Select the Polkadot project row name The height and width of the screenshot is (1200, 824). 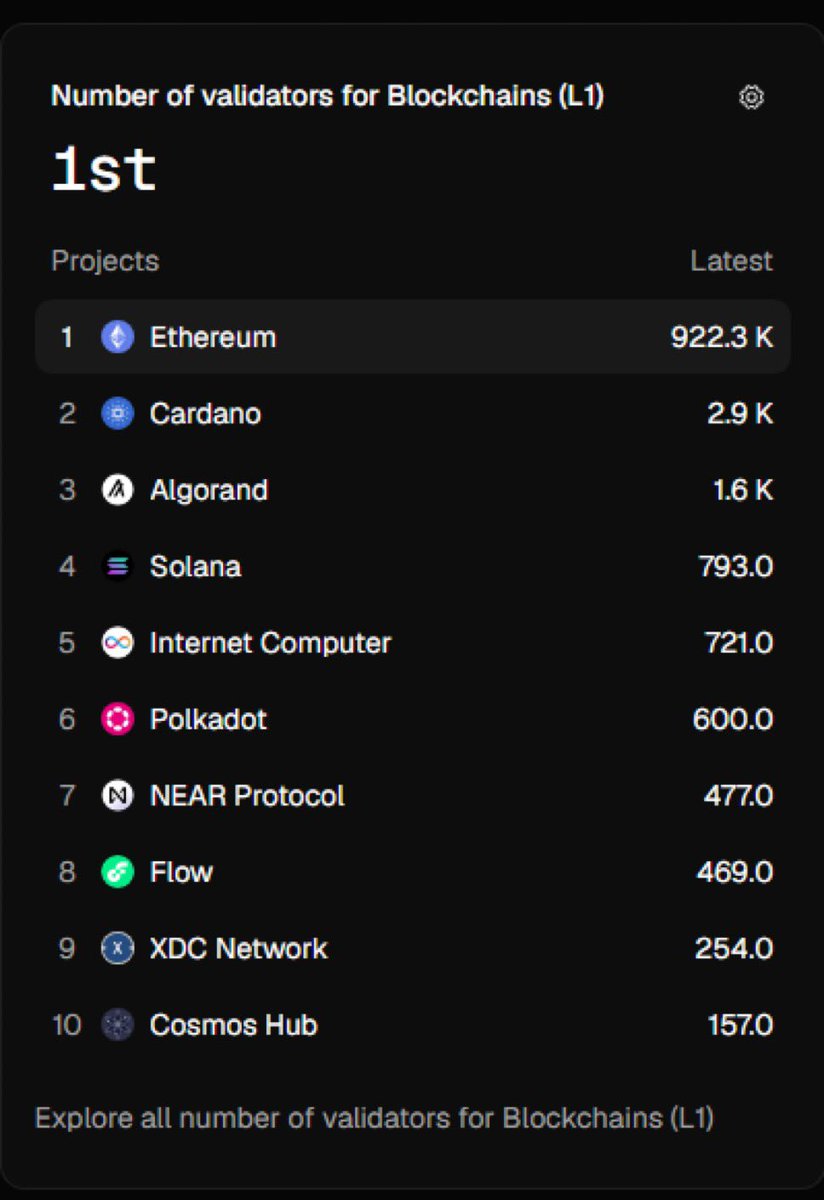[208, 719]
